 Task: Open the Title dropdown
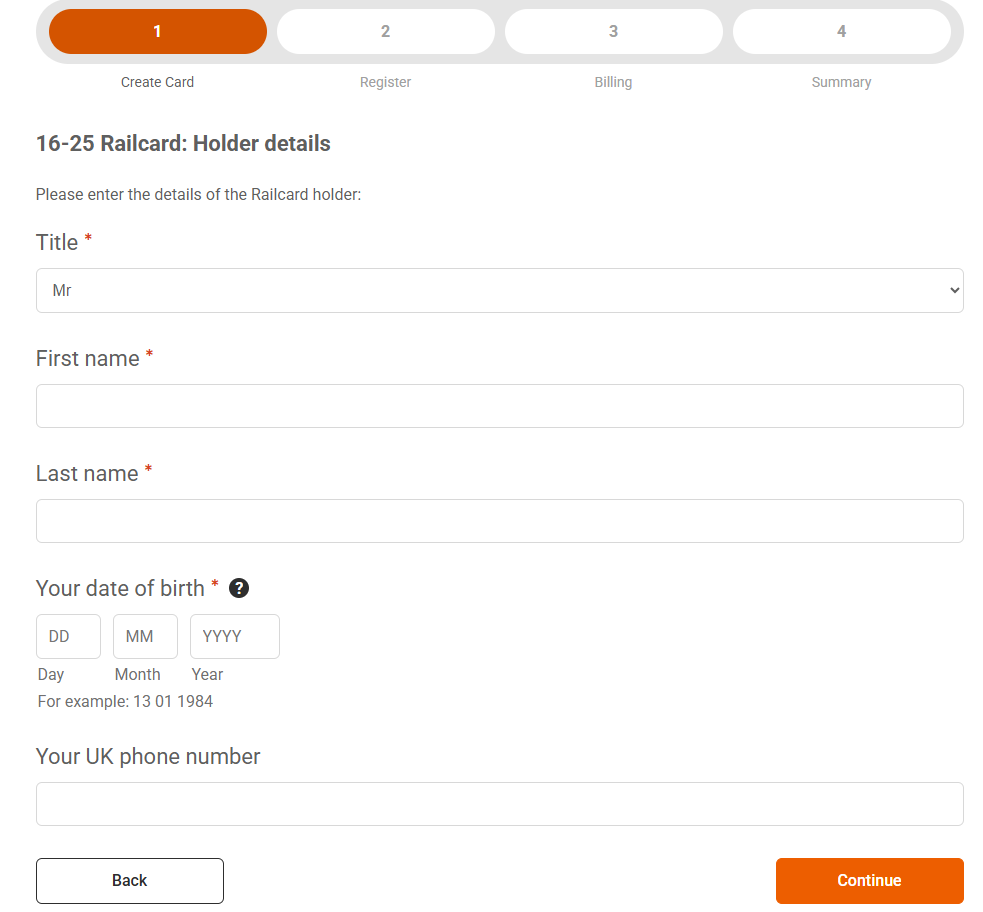pyautogui.click(x=499, y=291)
